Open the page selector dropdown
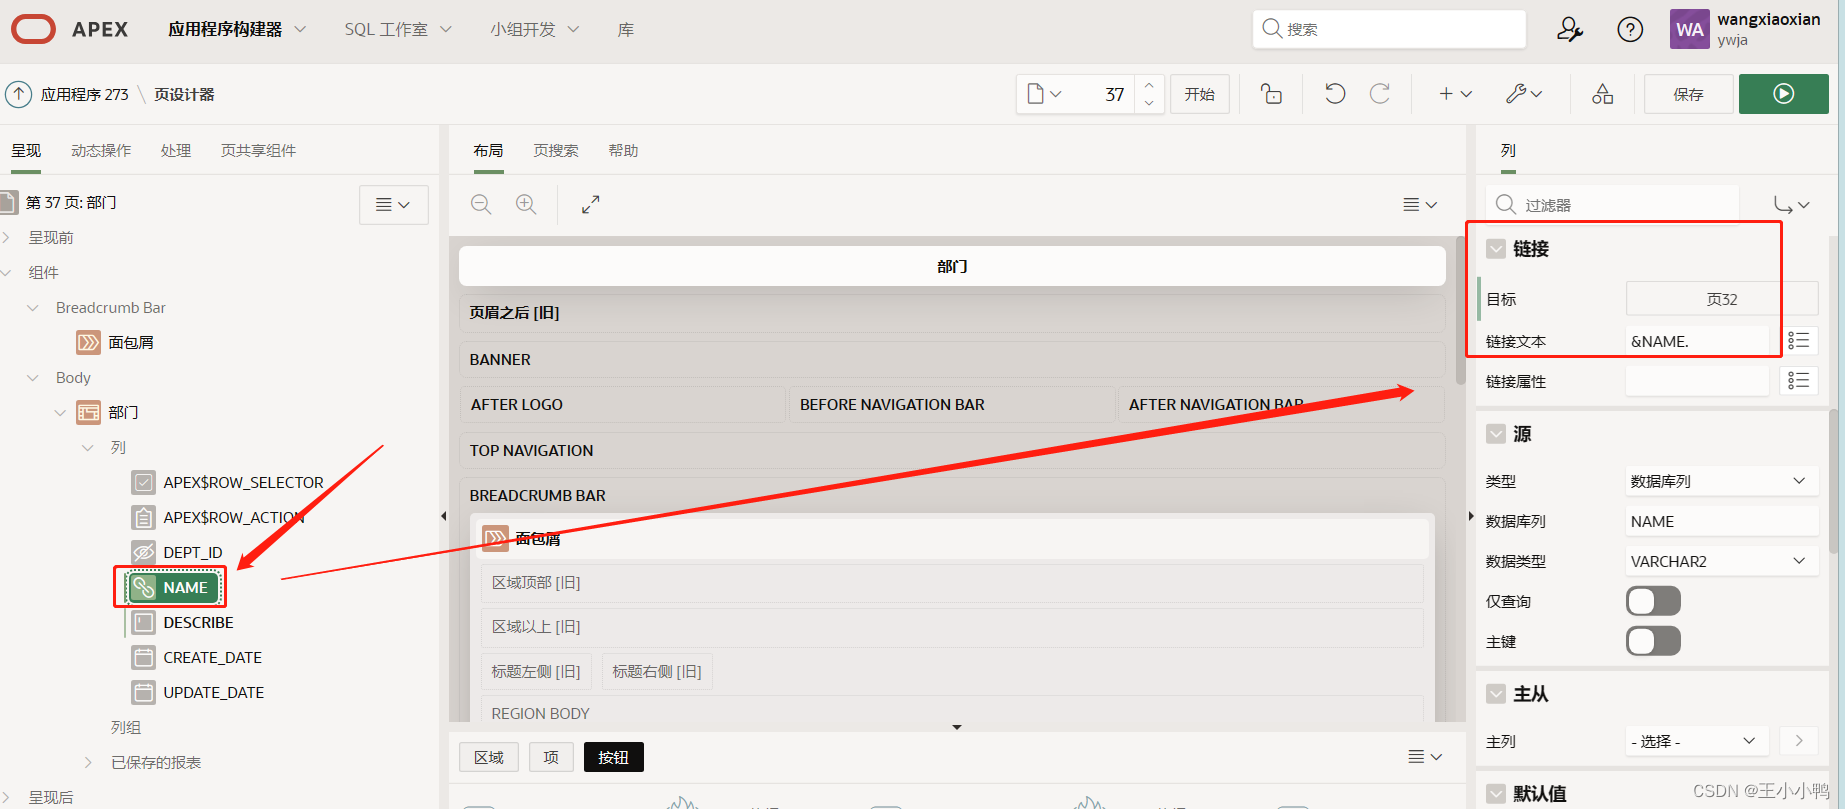 coord(1044,94)
